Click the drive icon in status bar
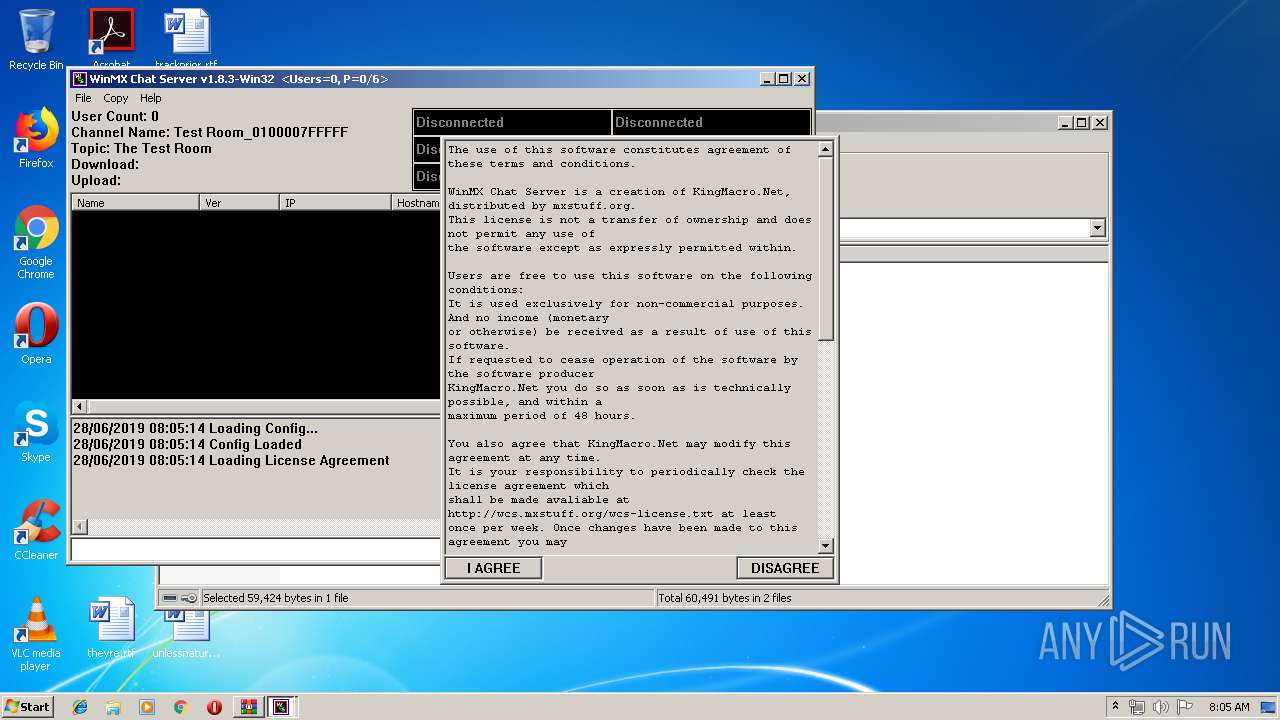This screenshot has height=720, width=1280. point(170,598)
